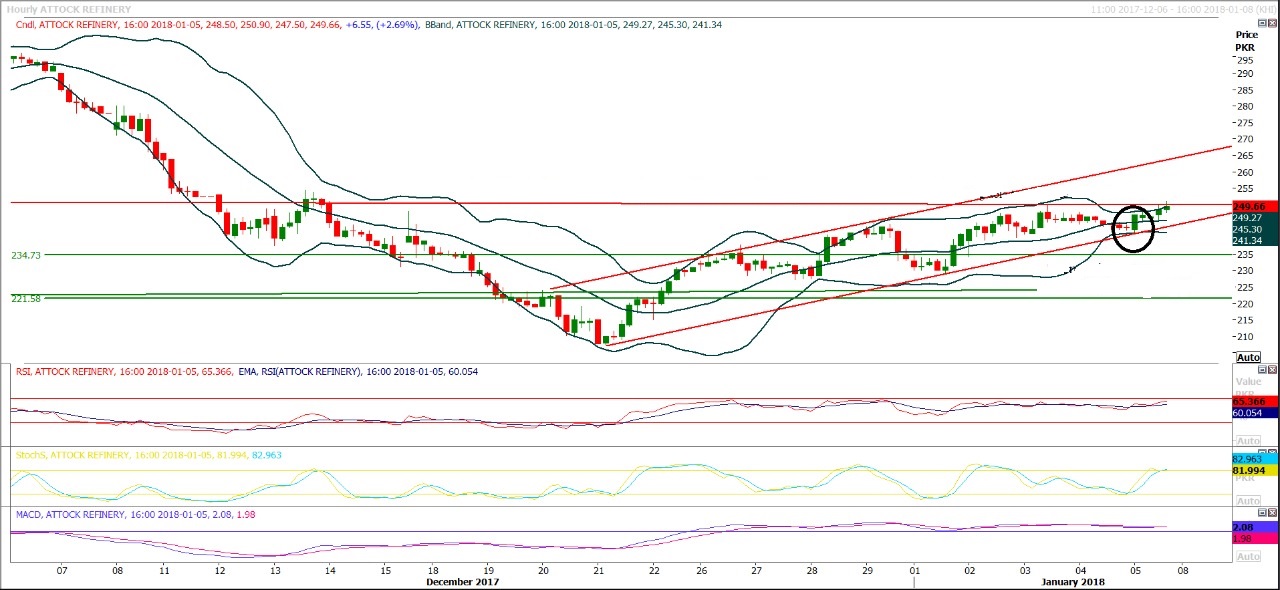Click the 65.366 RSI value tag
The width and height of the screenshot is (1280, 590).
click(x=1255, y=401)
